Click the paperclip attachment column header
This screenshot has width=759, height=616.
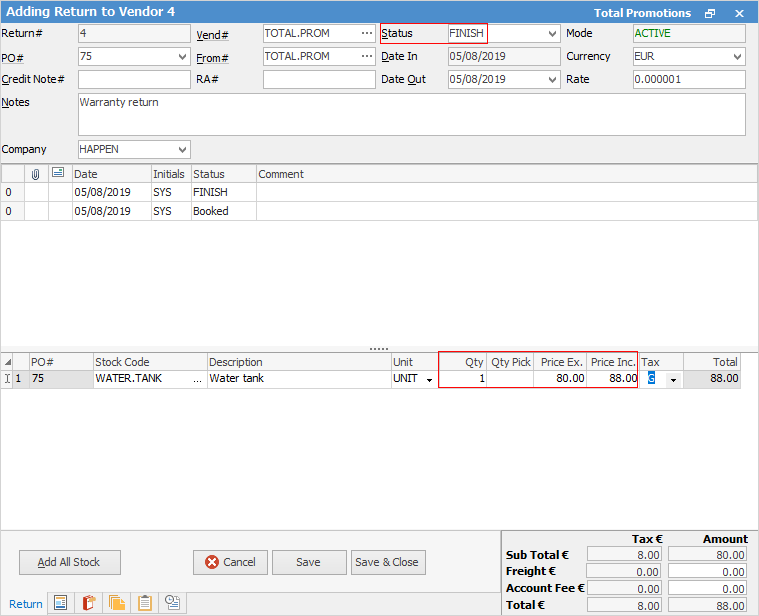point(36,174)
